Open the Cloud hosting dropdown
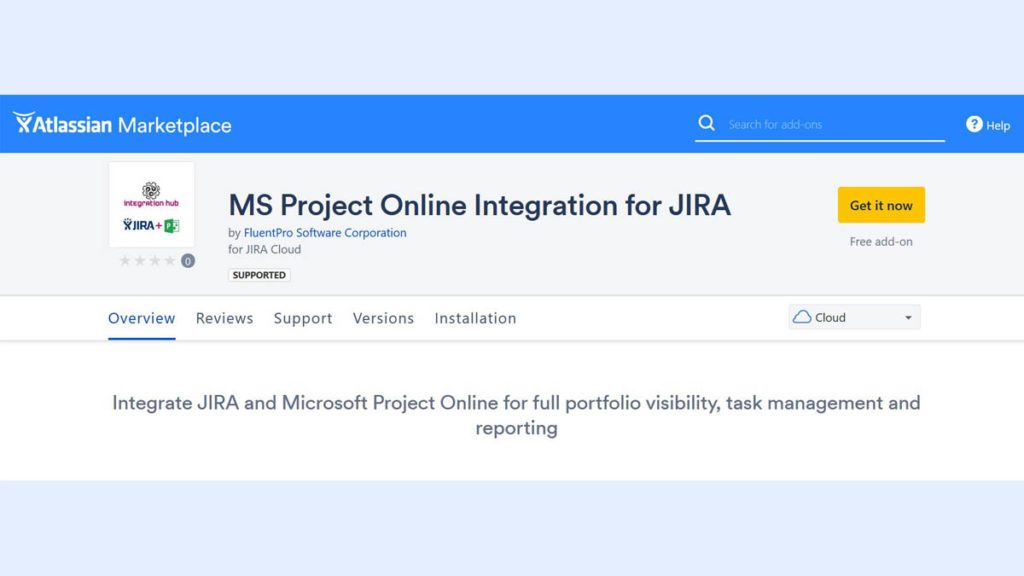 pos(854,318)
